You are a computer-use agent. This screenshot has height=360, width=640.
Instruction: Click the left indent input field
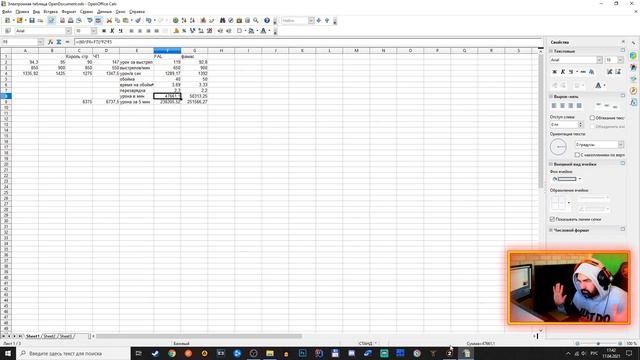point(564,124)
